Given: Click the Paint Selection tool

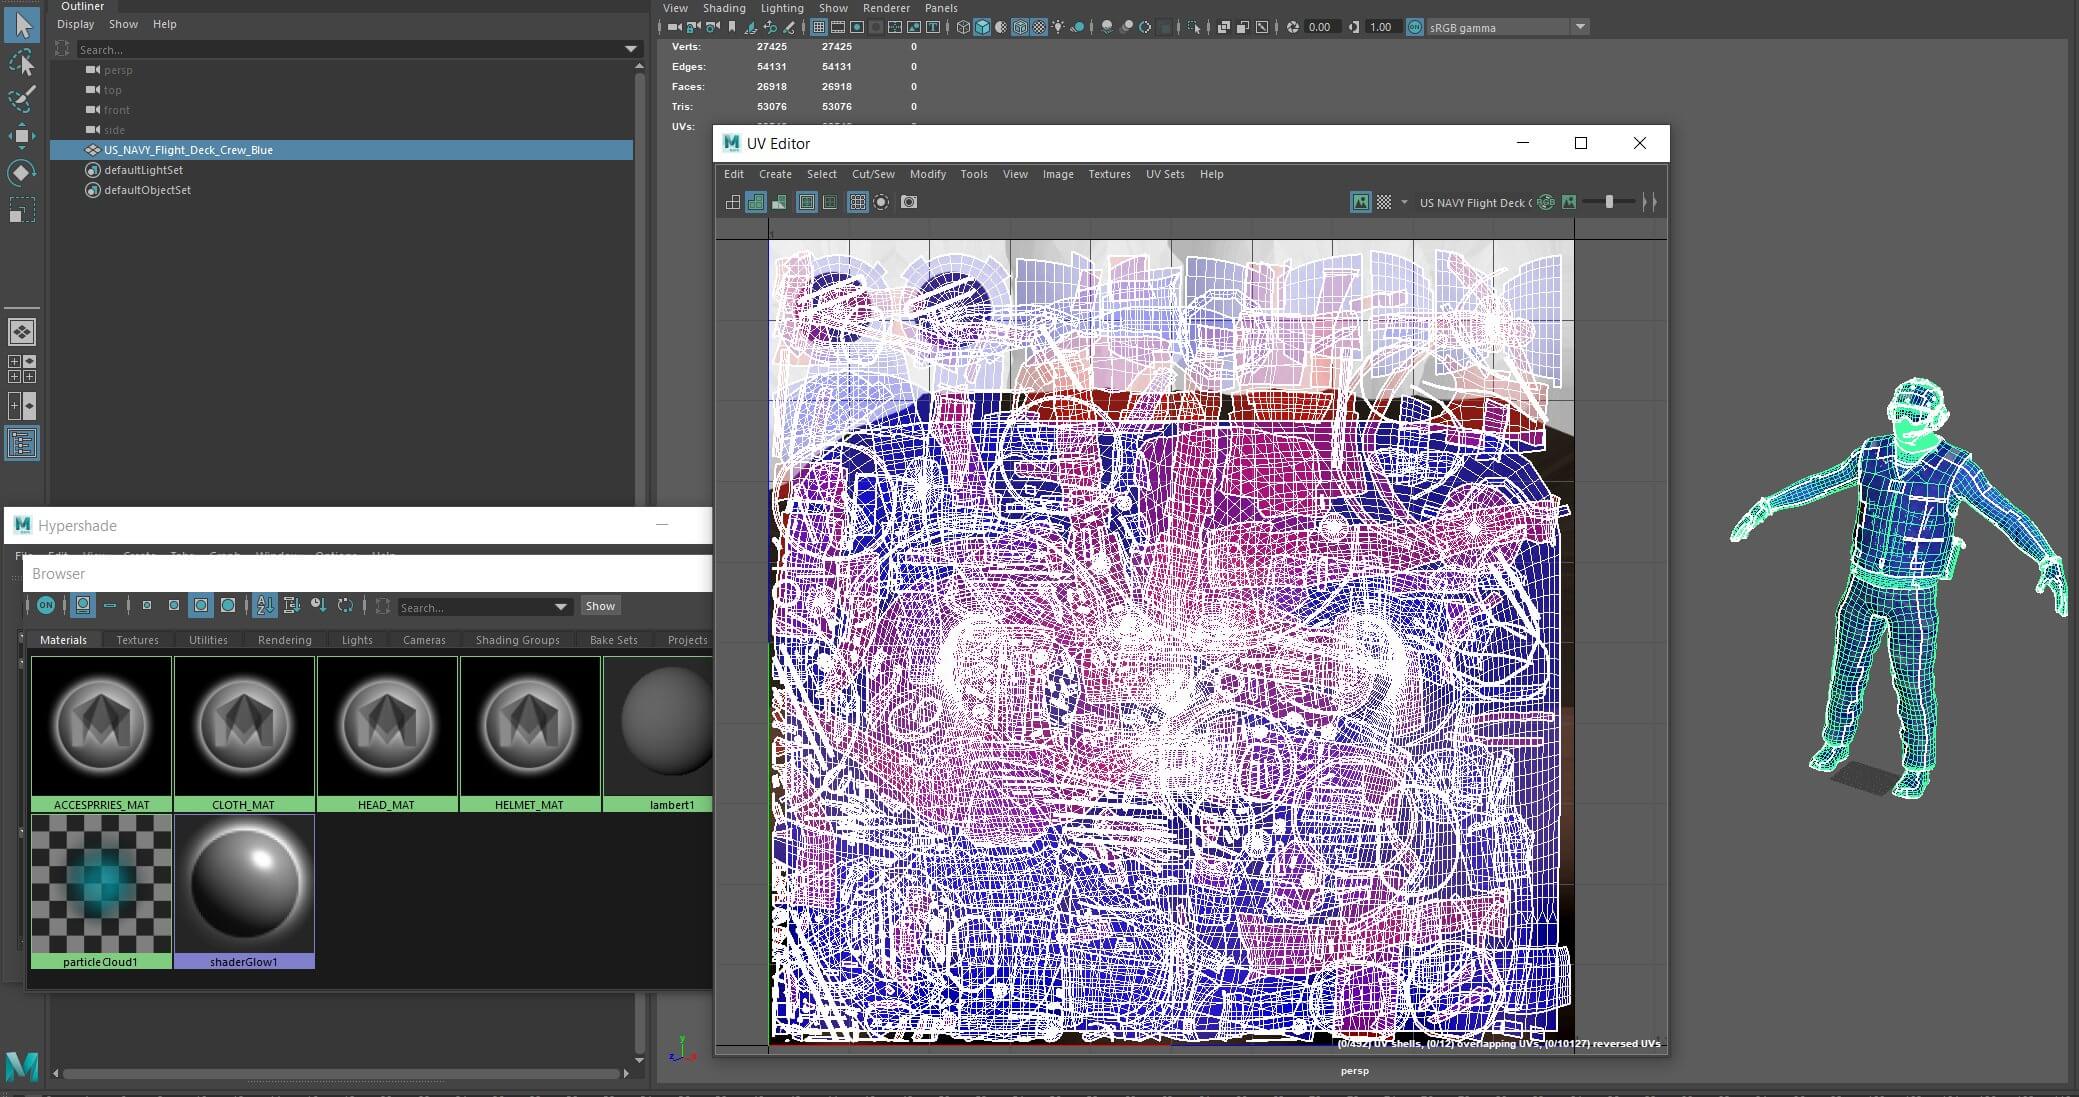Looking at the screenshot, I should tap(21, 98).
